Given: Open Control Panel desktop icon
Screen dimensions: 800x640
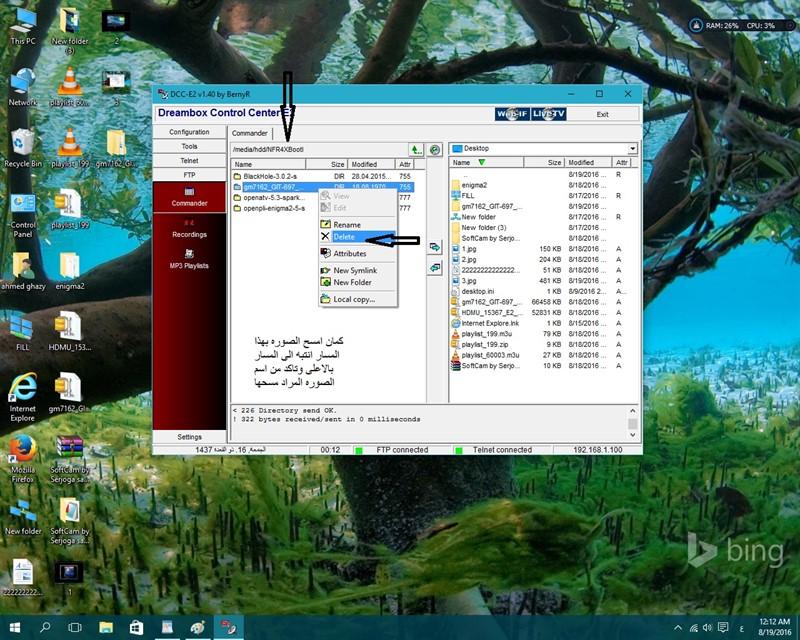Looking at the screenshot, I should point(22,215).
